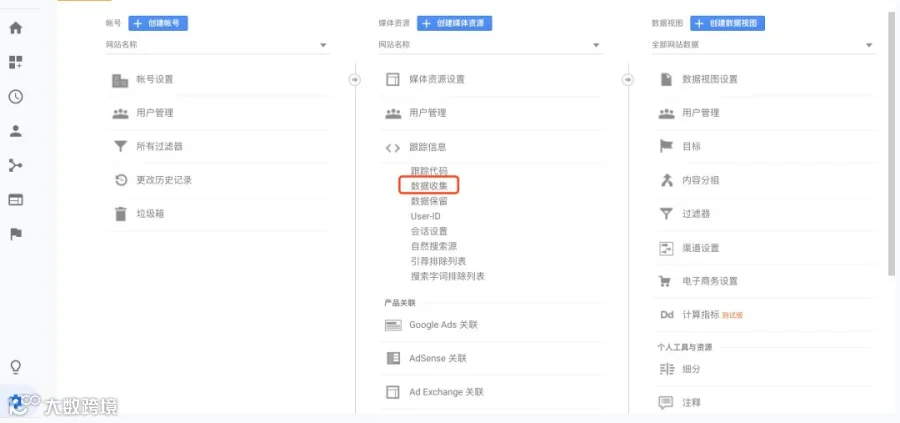Open 用户管理 in the 媒体资源 column

[x=428, y=113]
